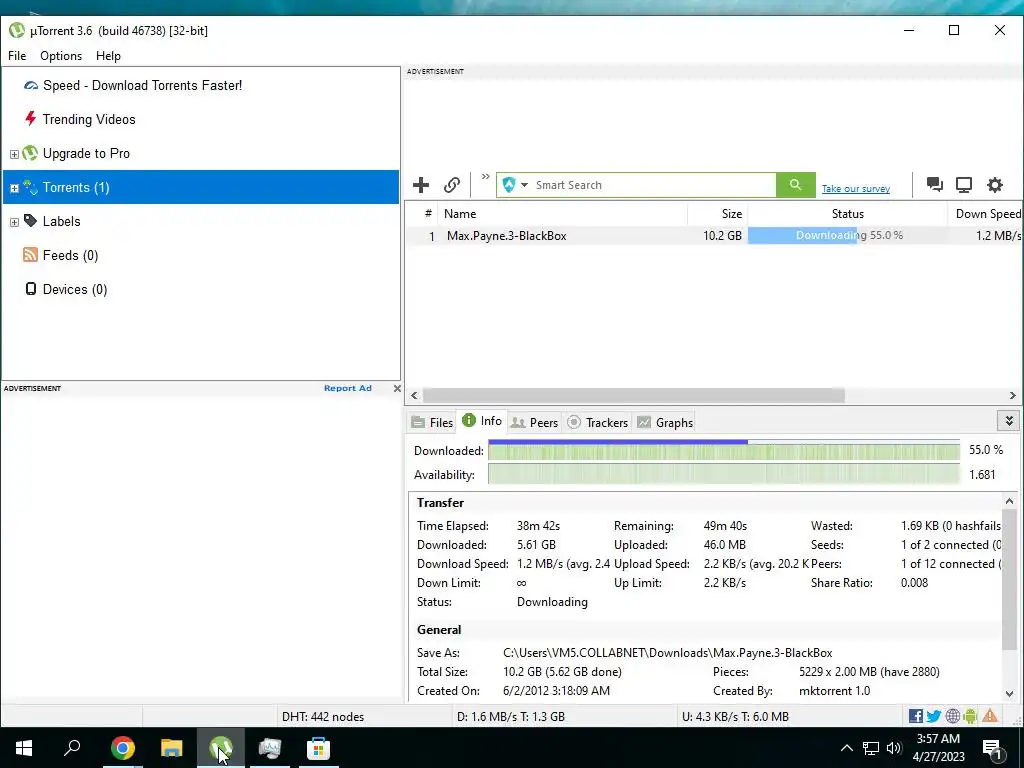Collapse detail pane with double-chevron button
Viewport: 1024px width, 768px height.
pyautogui.click(x=1009, y=421)
